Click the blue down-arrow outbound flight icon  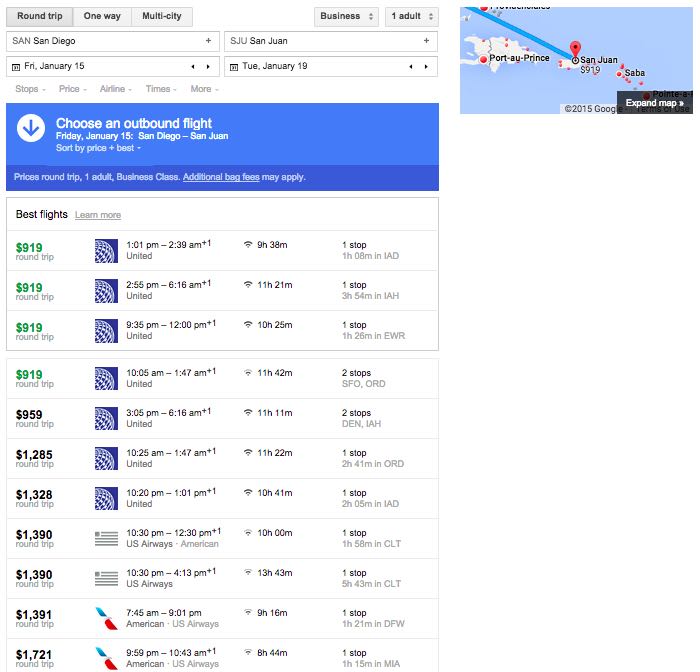31,128
